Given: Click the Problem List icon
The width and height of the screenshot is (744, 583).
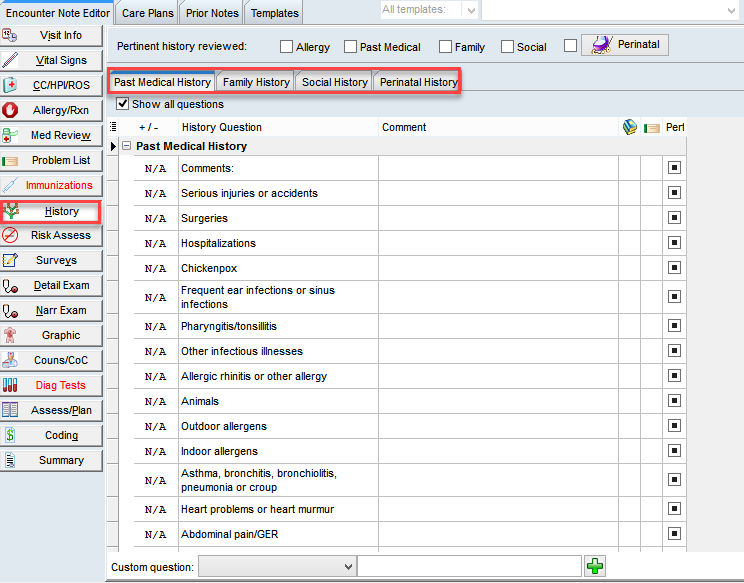Looking at the screenshot, I should coord(9,161).
